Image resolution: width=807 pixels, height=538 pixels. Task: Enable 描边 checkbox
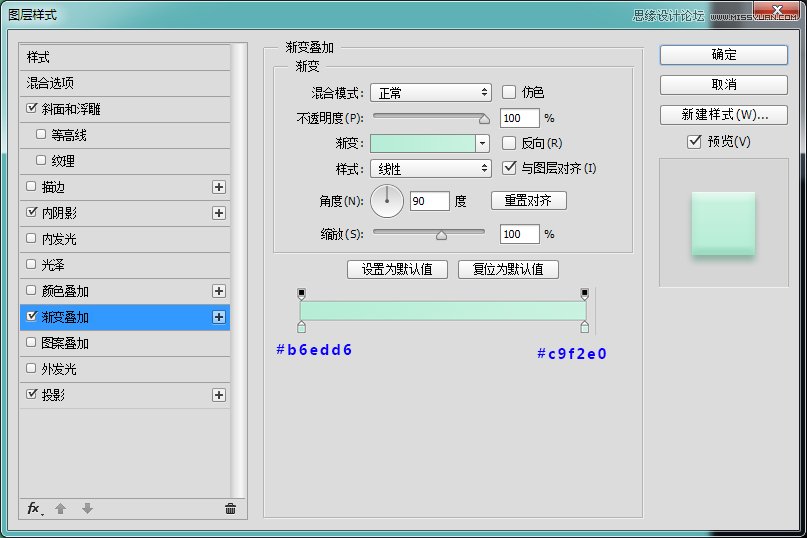31,186
